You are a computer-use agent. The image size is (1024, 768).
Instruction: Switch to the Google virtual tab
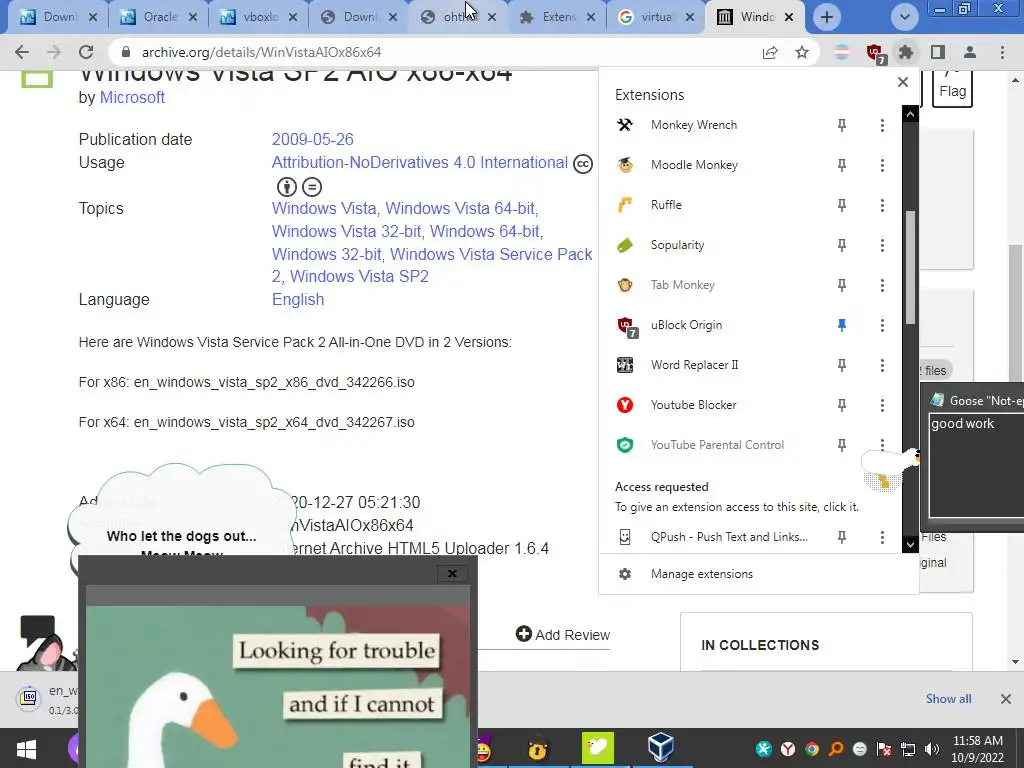[656, 17]
